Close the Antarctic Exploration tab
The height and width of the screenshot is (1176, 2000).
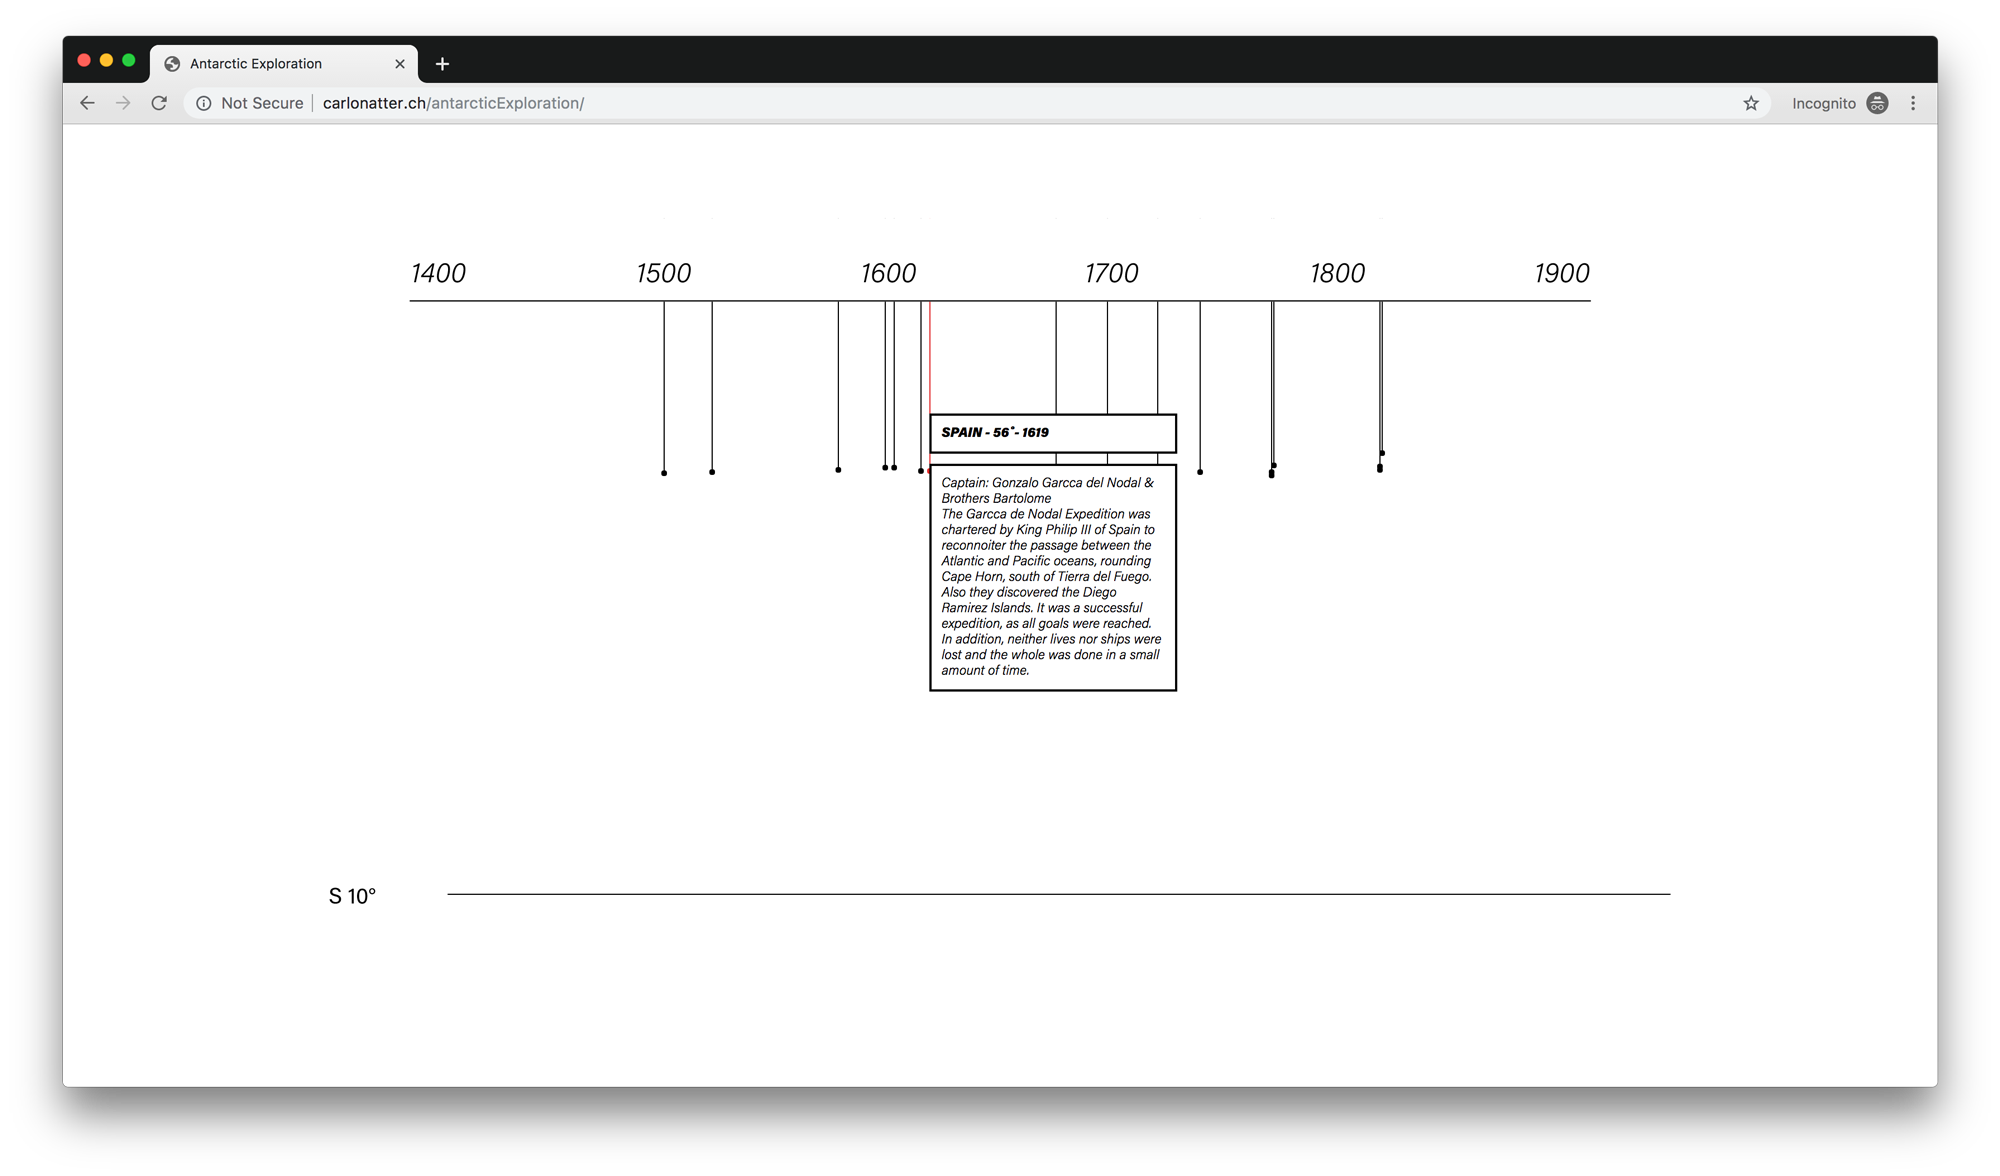400,64
